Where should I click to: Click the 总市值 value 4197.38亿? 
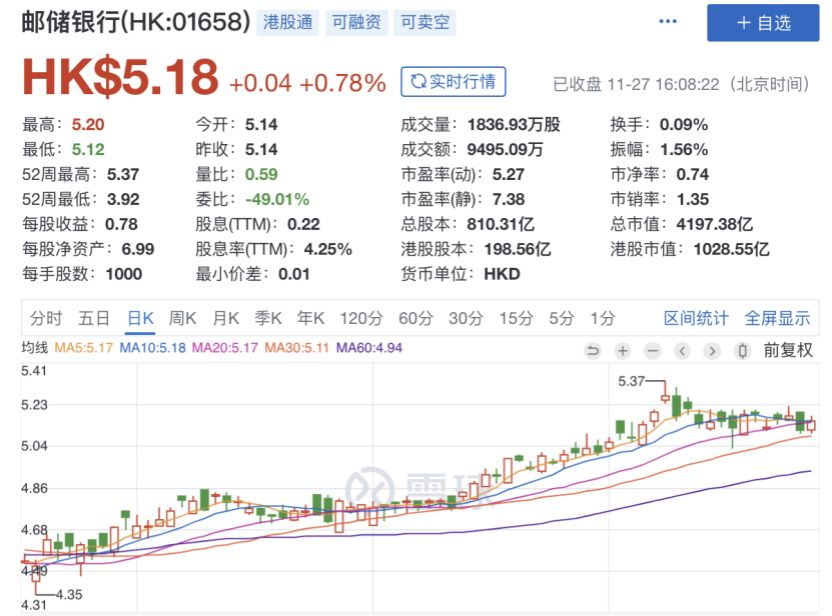click(714, 224)
